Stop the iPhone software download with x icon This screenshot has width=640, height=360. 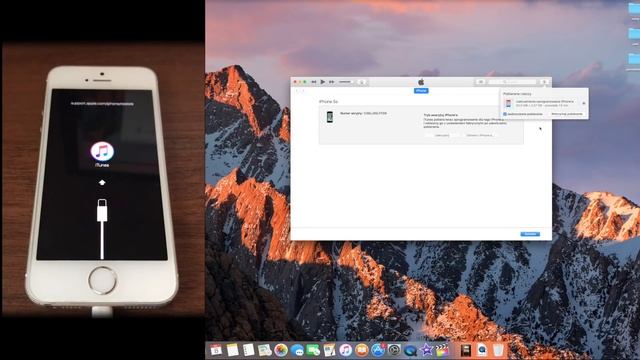pos(584,103)
